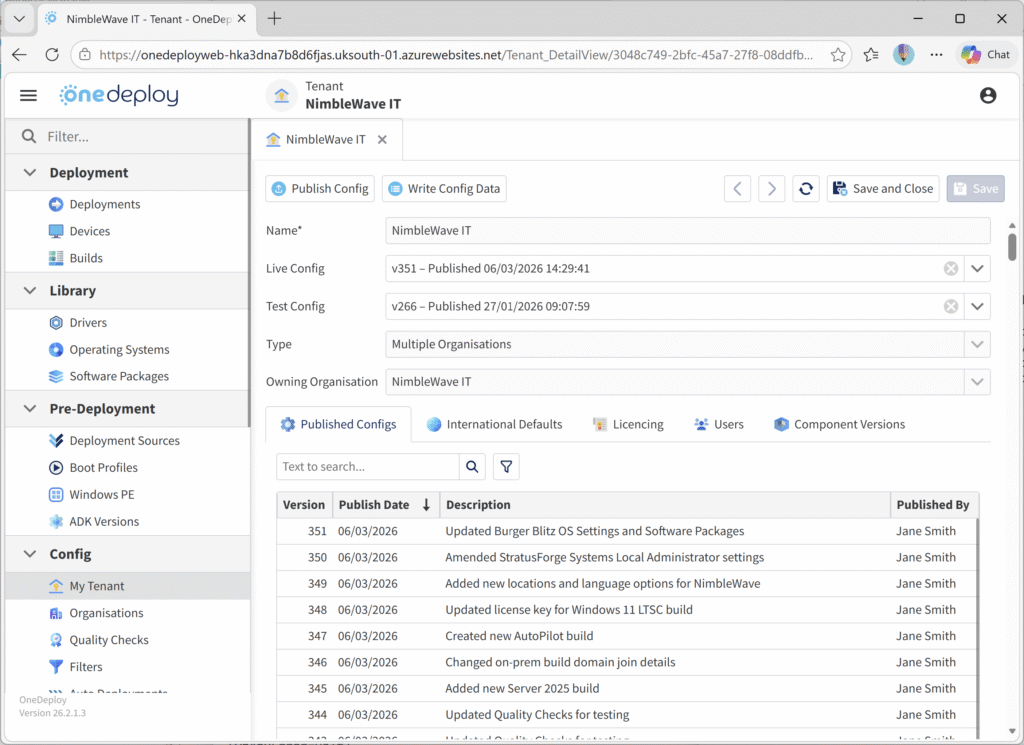Open Organisations in the sidebar
1024x745 pixels.
[95, 613]
